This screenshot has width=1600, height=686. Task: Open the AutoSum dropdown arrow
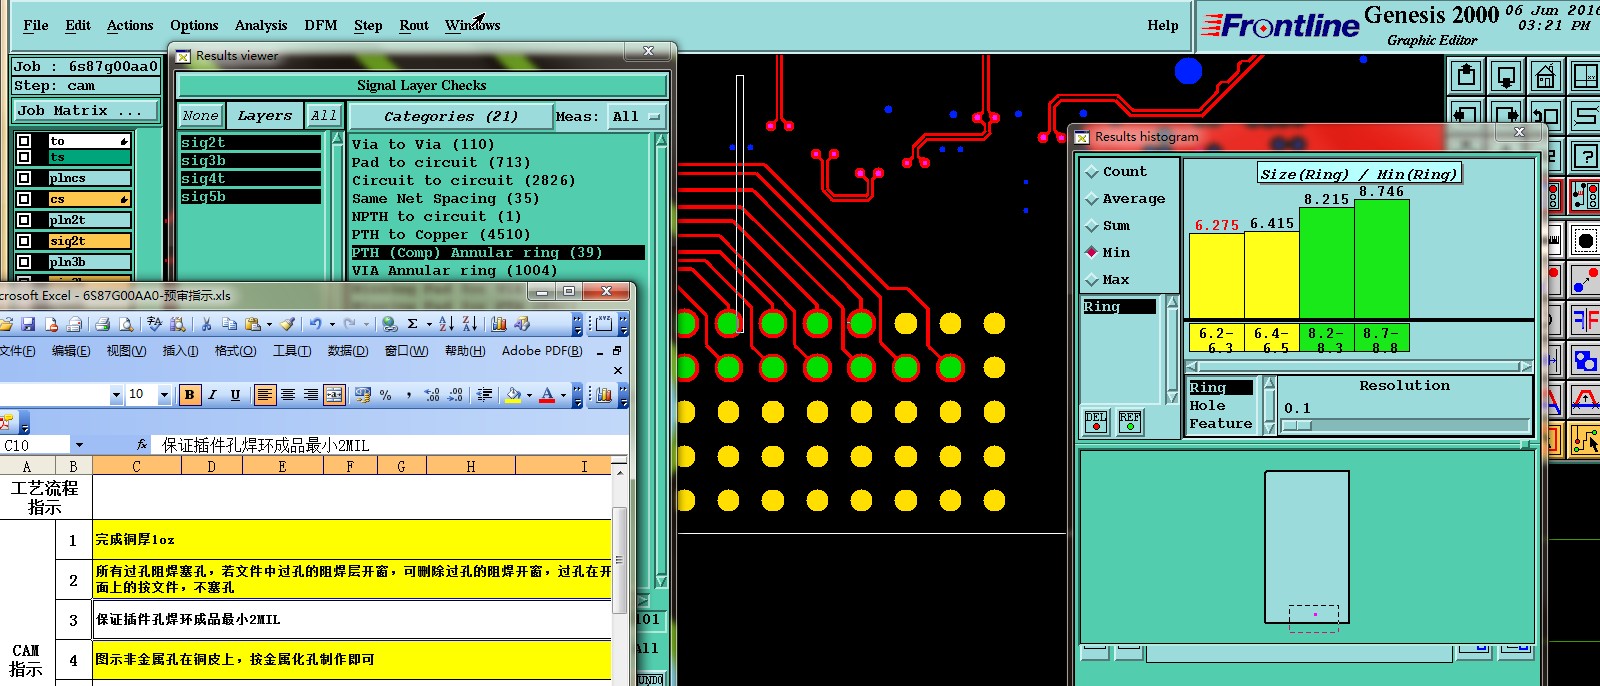[x=429, y=324]
